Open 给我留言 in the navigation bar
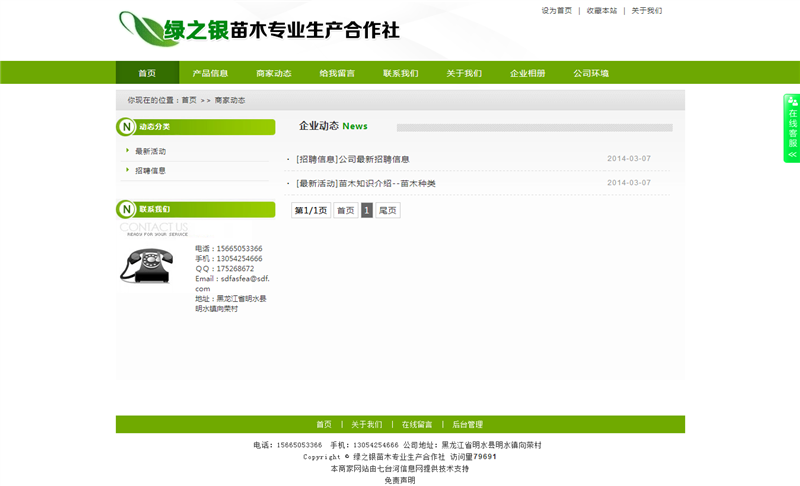Image resolution: width=800 pixels, height=486 pixels. (x=337, y=73)
